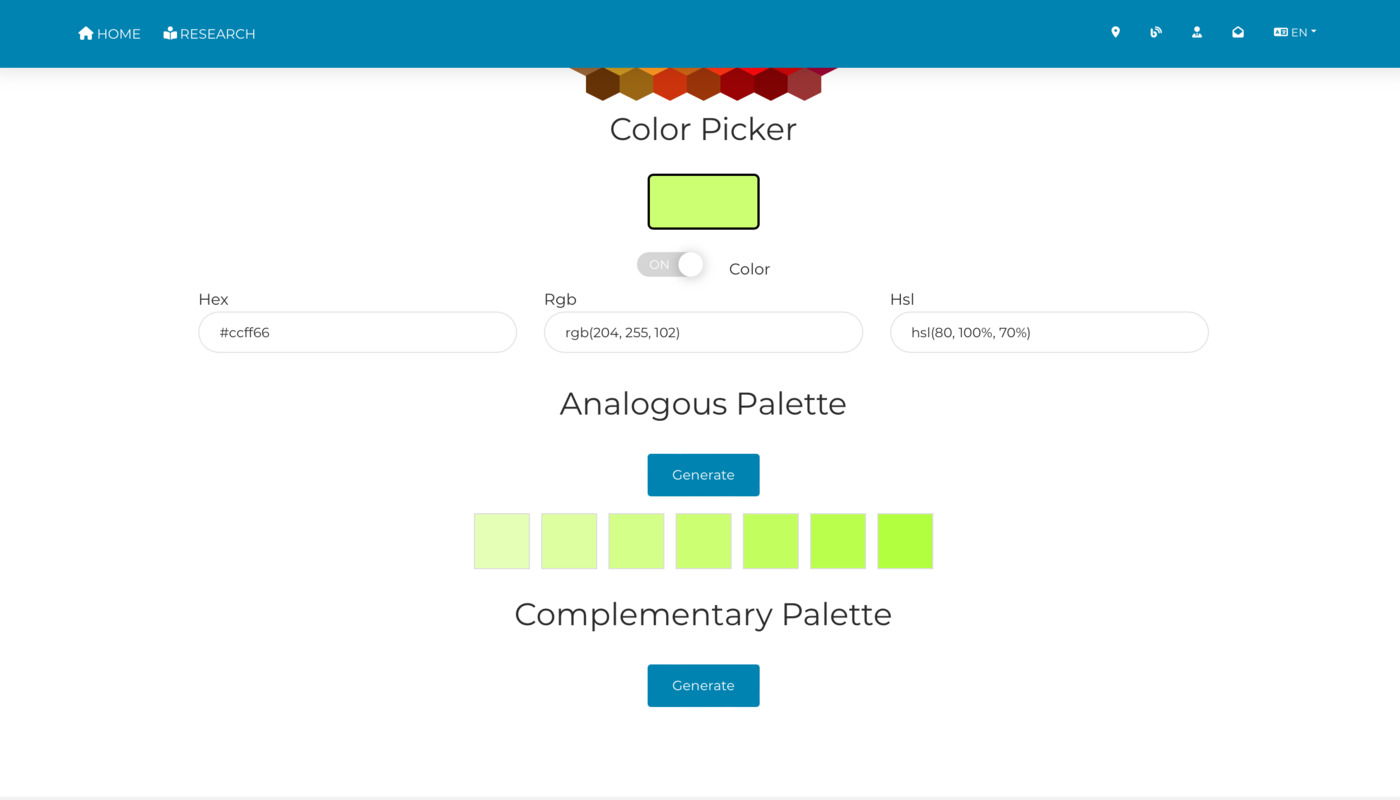The width and height of the screenshot is (1400, 800).
Task: Click the house icon beside HOME
Action: 86,33
